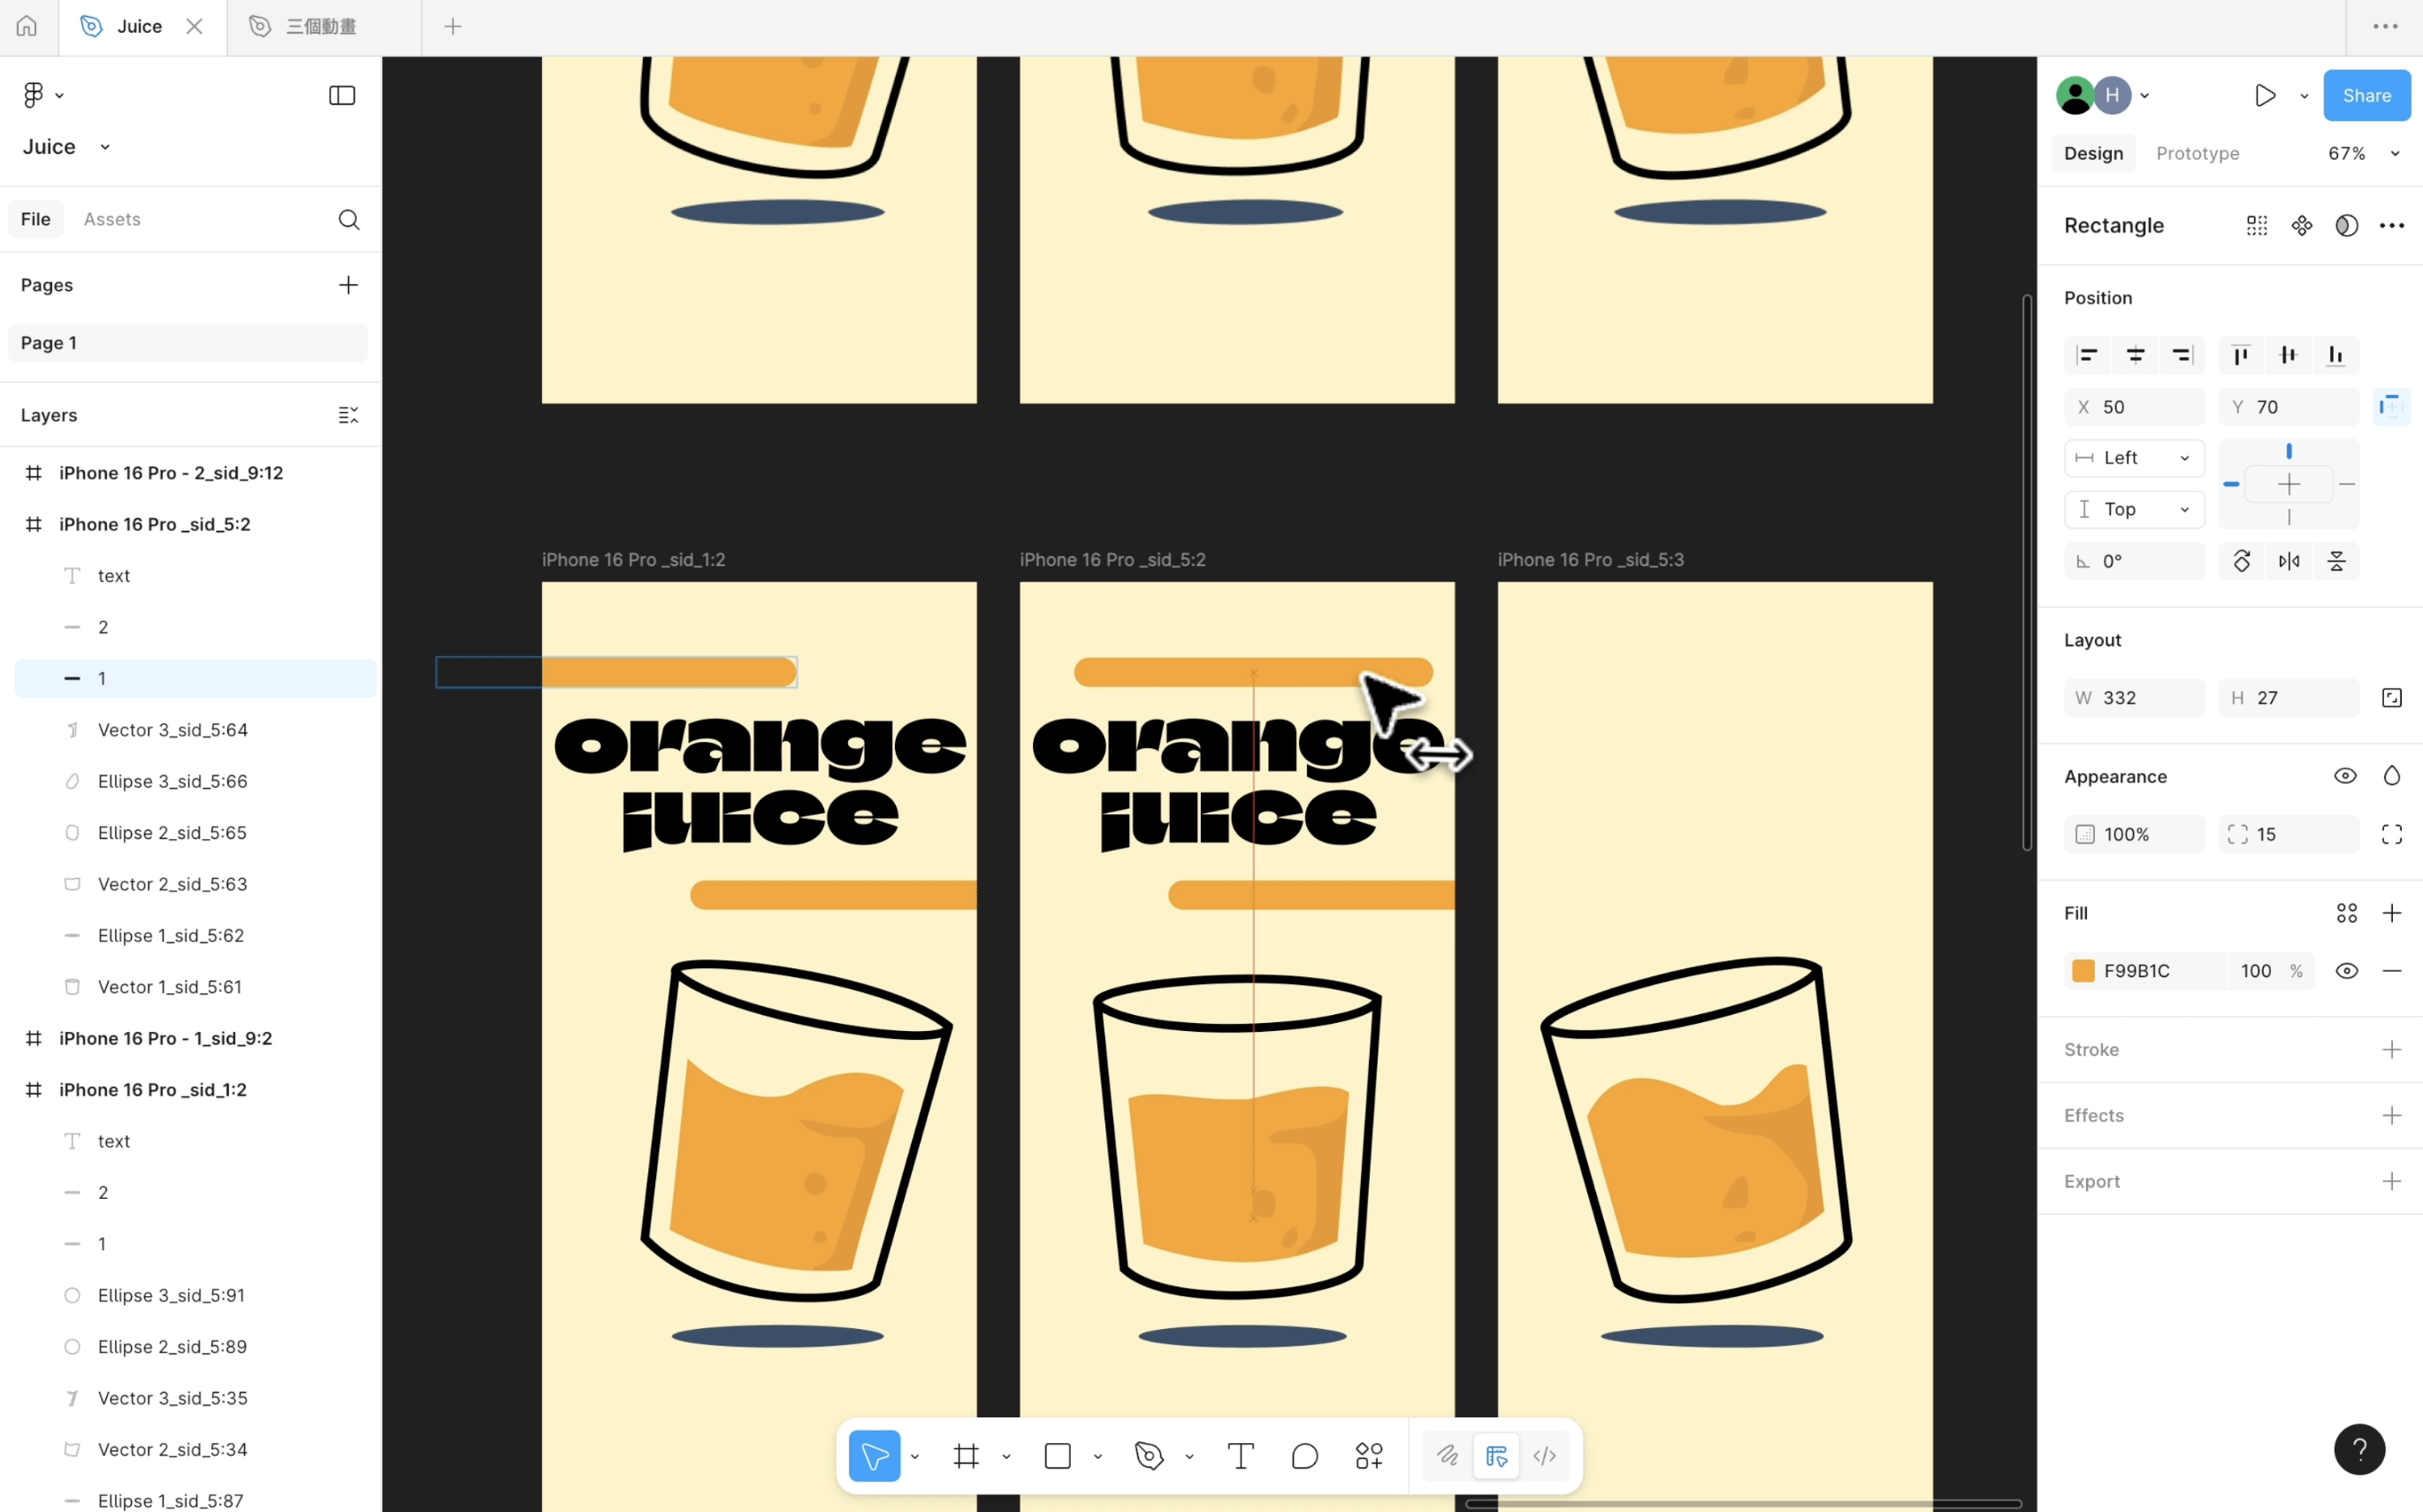The height and width of the screenshot is (1512, 2423).
Task: Click the Share button
Action: click(x=2366, y=95)
